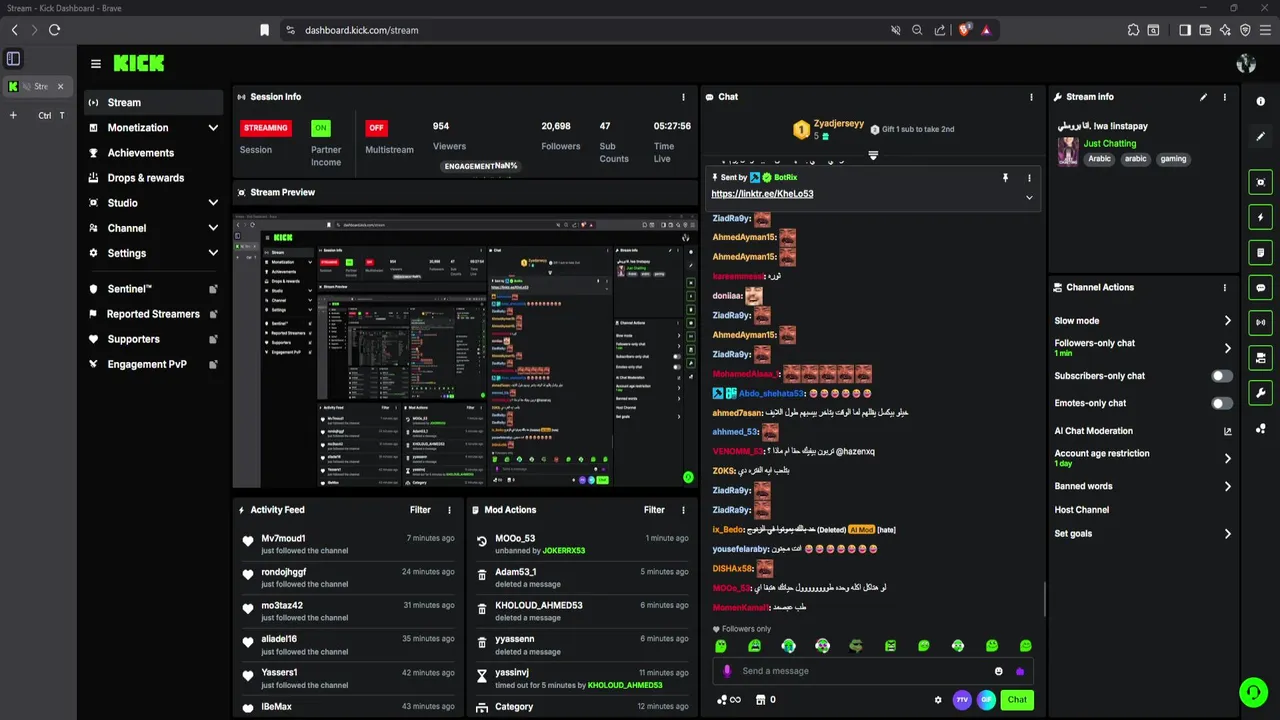Image resolution: width=1280 pixels, height=720 pixels.
Task: Open Banned words settings arrow
Action: [x=1227, y=486]
